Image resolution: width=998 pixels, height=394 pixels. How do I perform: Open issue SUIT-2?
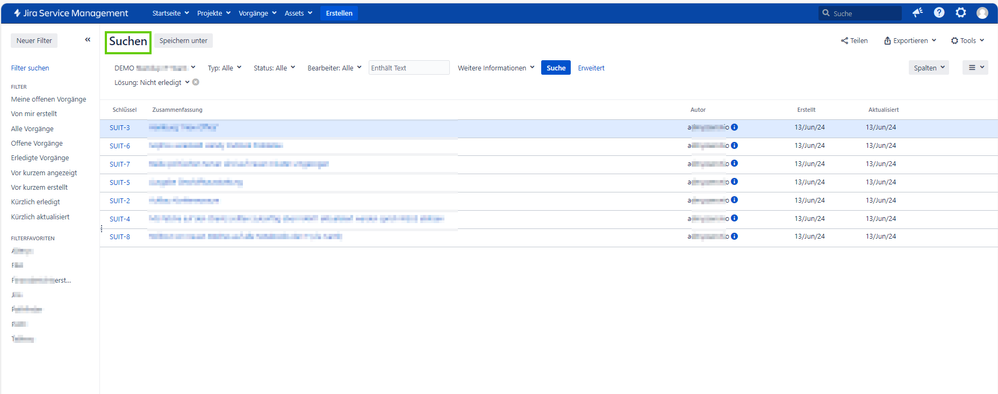pos(120,201)
